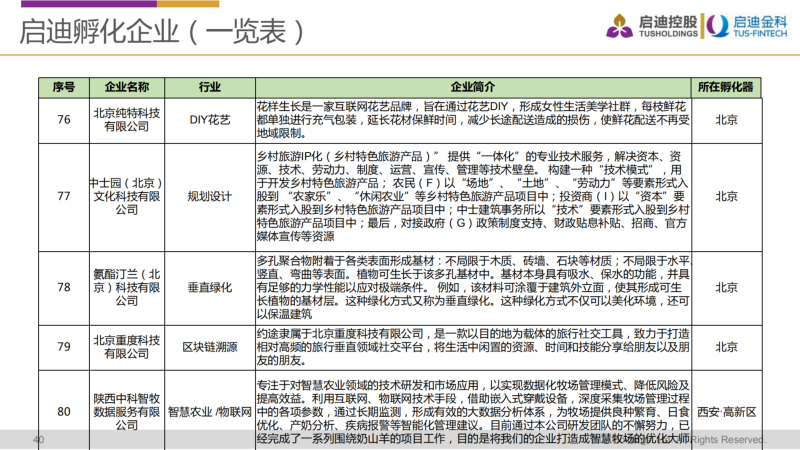Click the 区块链溯源 industry cell
800x450 pixels.
point(210,347)
